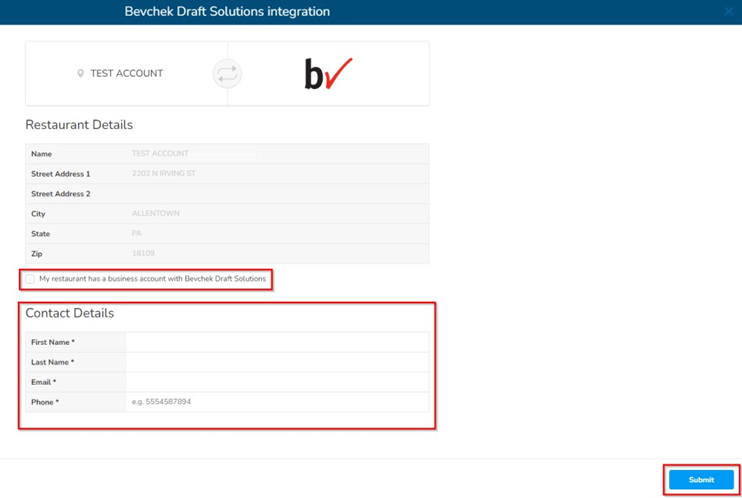Click the empty Street Address 2 field
Image resolution: width=742 pixels, height=498 pixels.
(x=277, y=194)
